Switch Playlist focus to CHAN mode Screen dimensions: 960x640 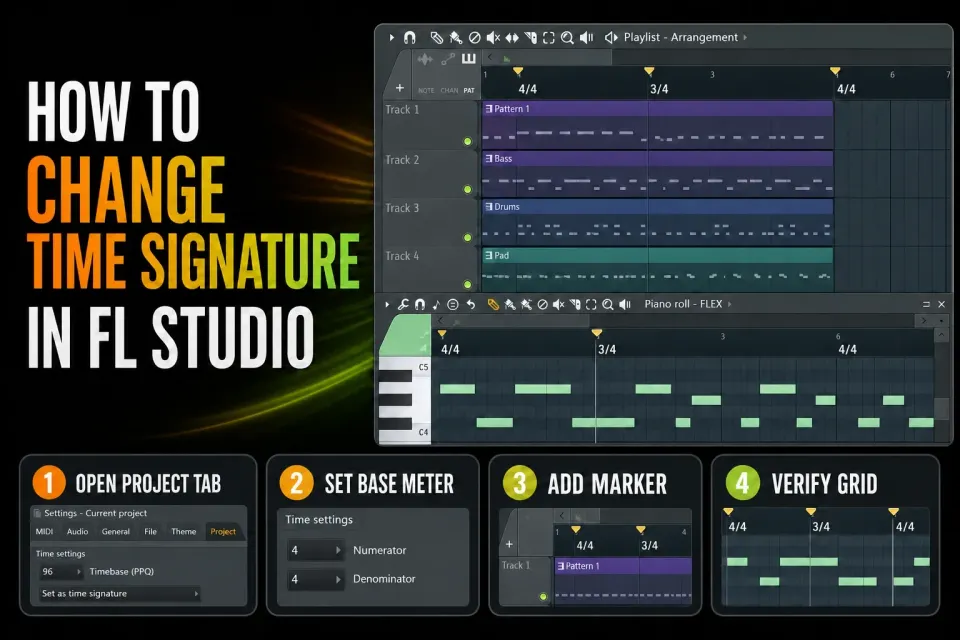coord(449,91)
